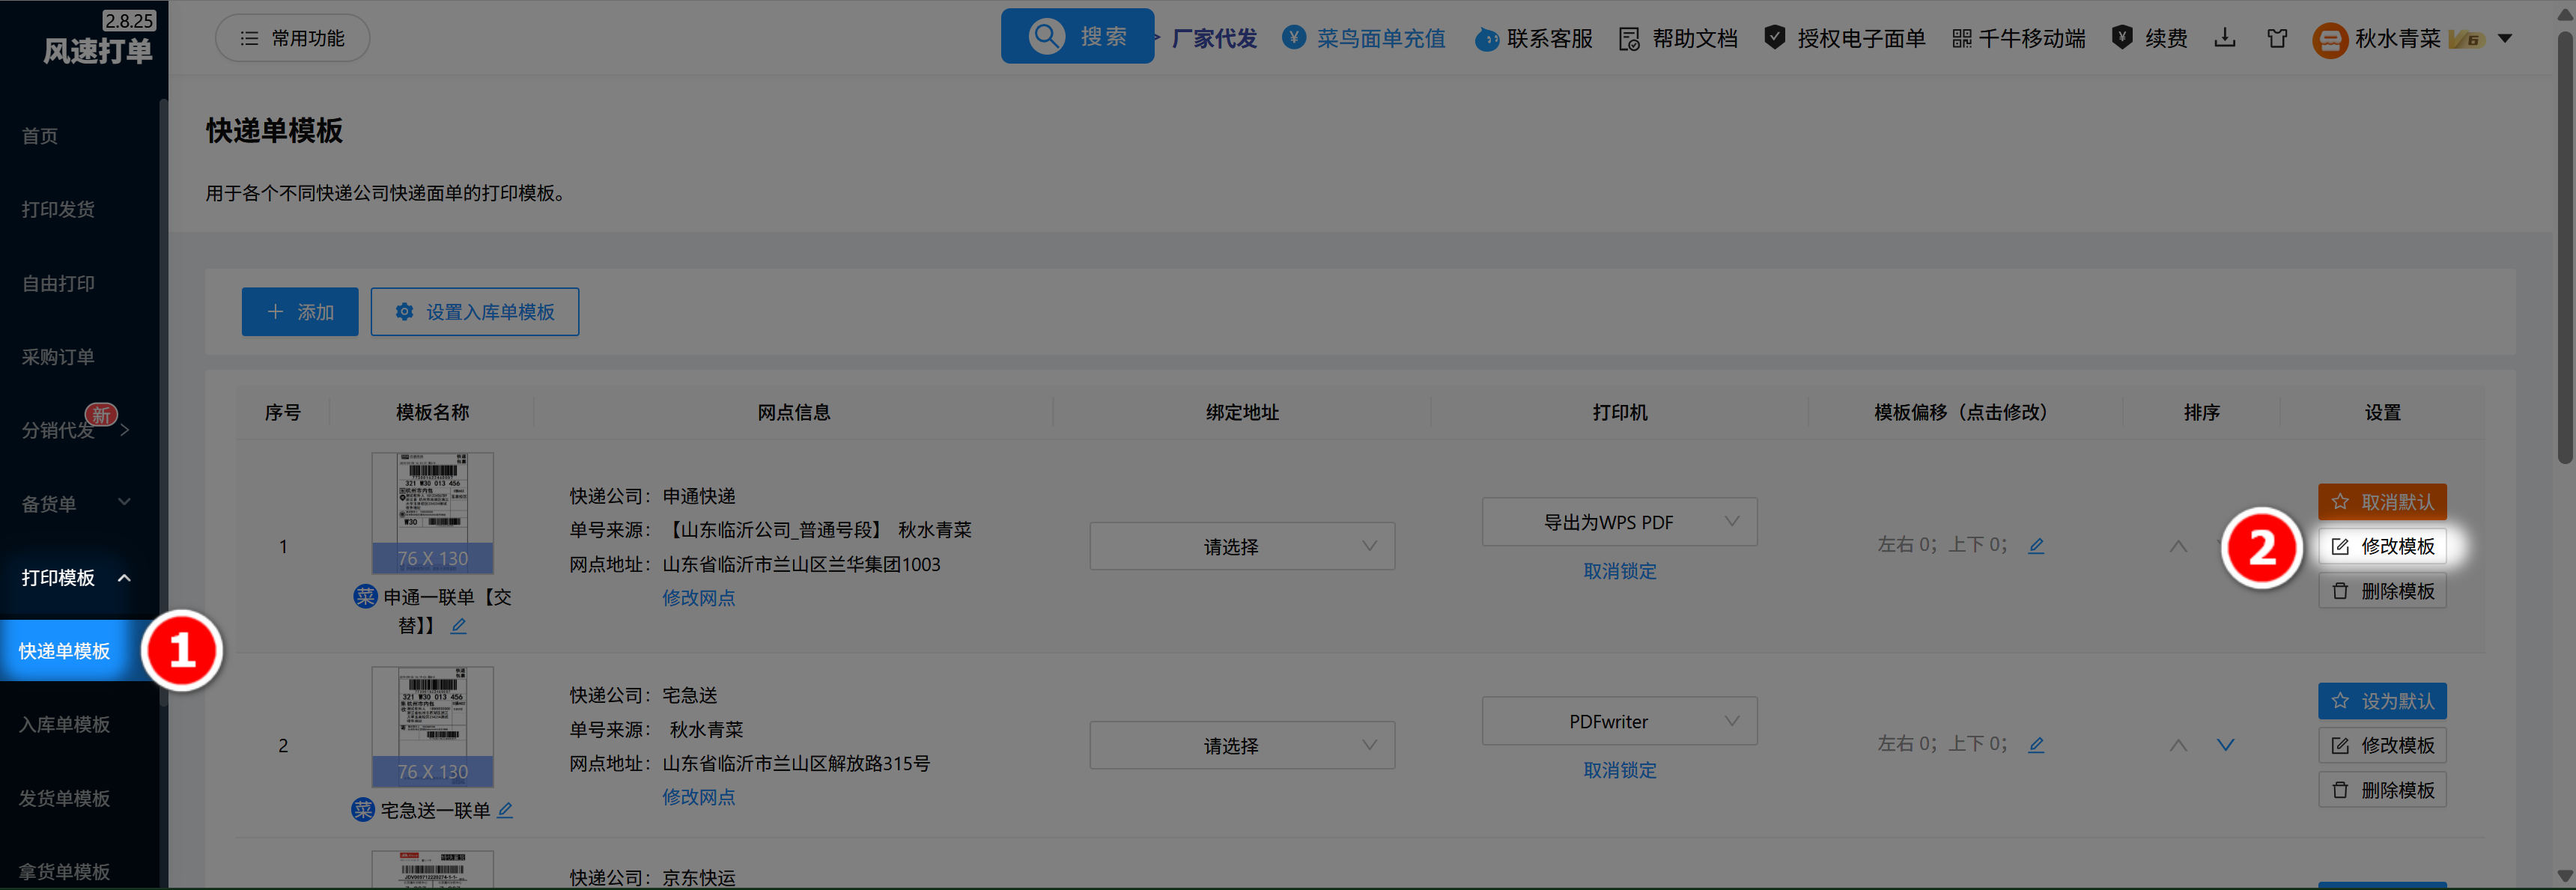2576x890 pixels.
Task: Open 绑定地址 dropdown for 宅急送 row
Action: (1242, 745)
